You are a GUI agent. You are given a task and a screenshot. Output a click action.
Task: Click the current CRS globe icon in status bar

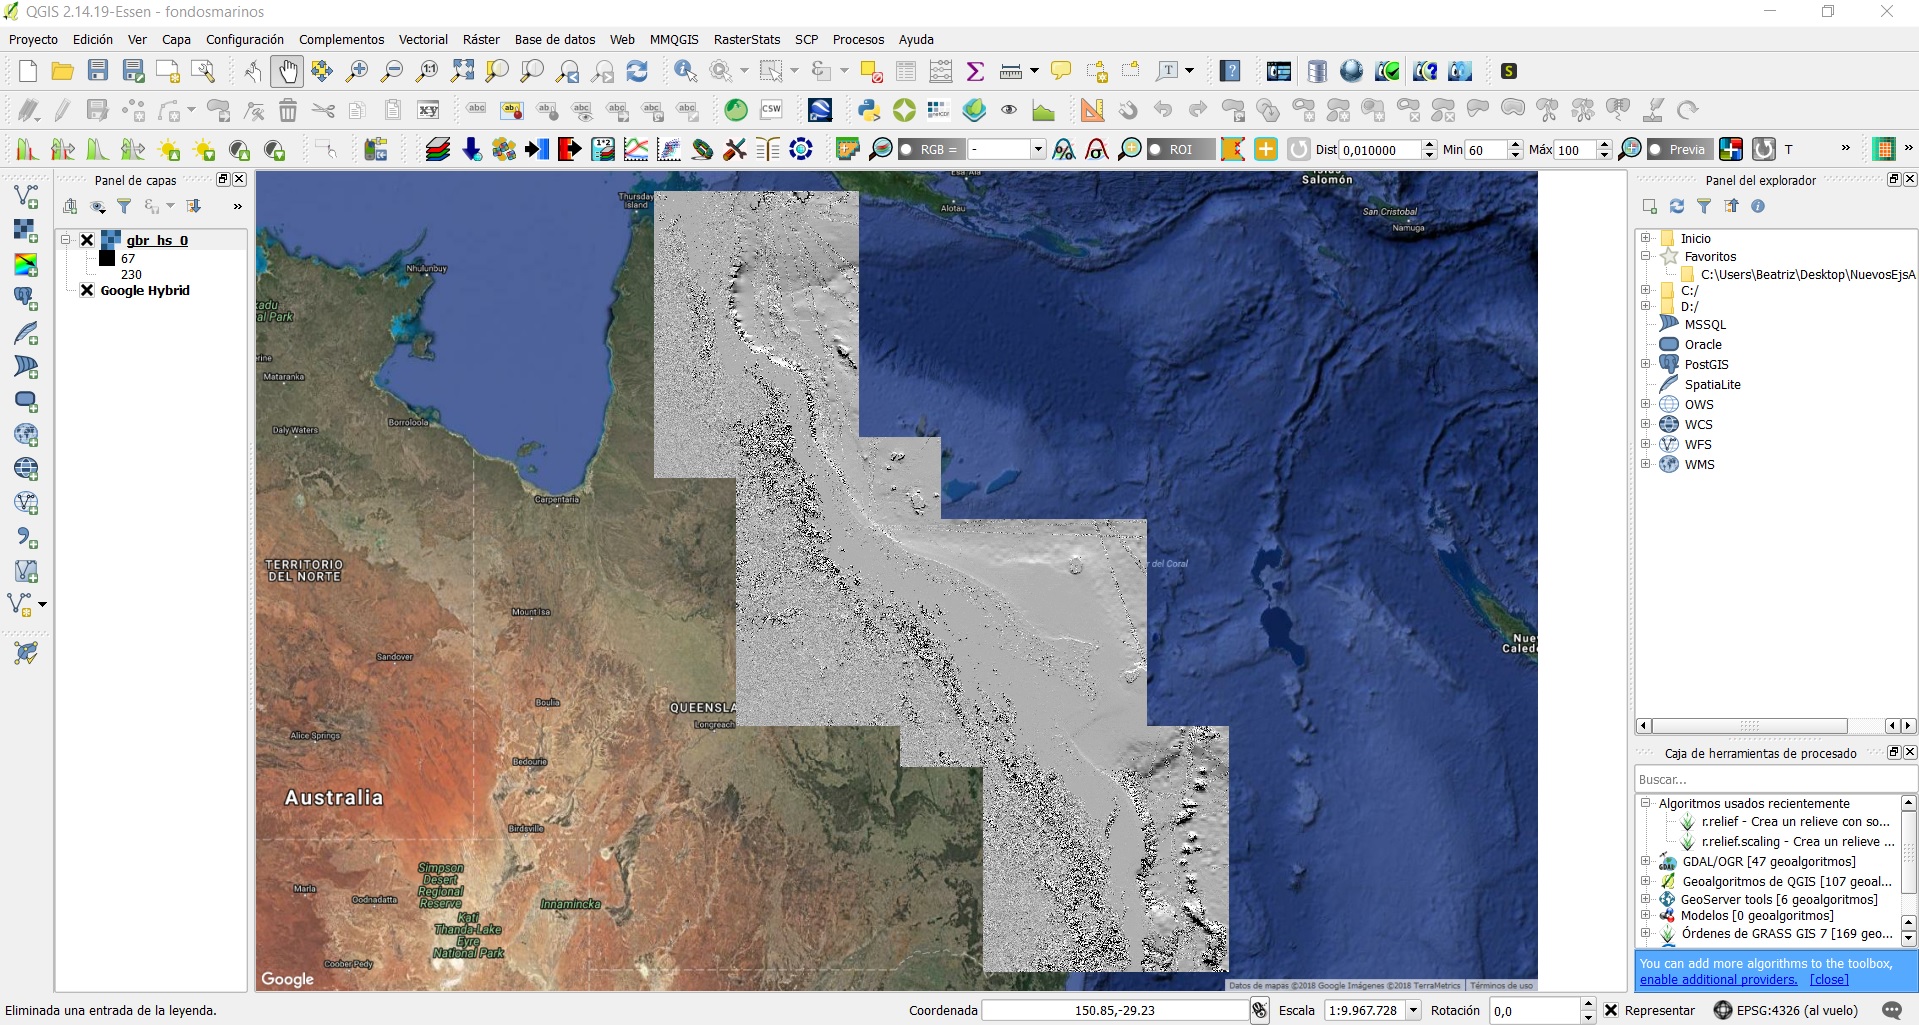(1723, 1010)
